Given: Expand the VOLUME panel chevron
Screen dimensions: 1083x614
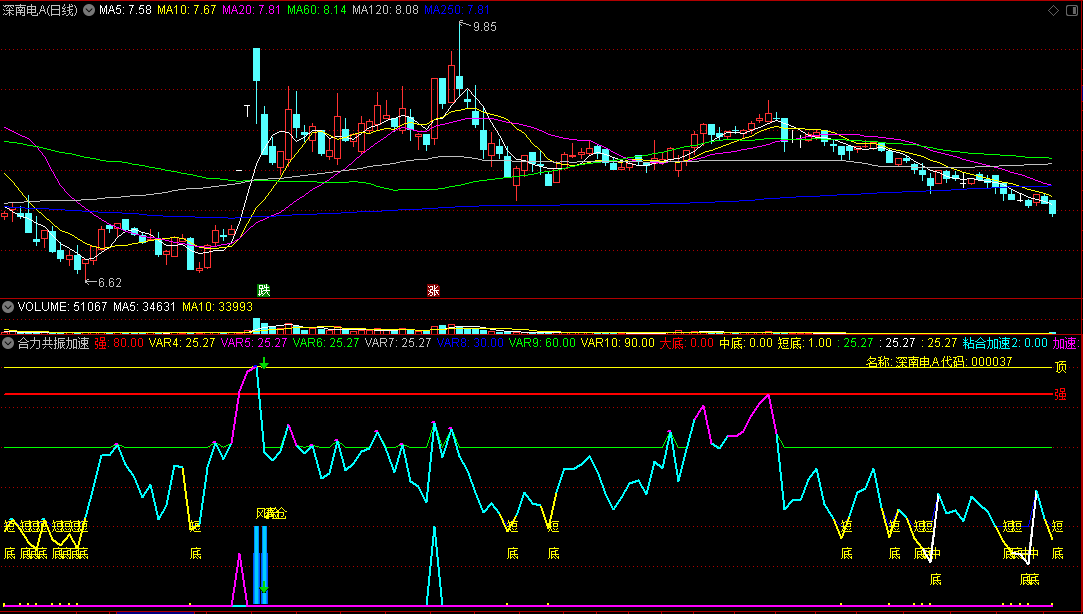Looking at the screenshot, I should tap(8, 307).
